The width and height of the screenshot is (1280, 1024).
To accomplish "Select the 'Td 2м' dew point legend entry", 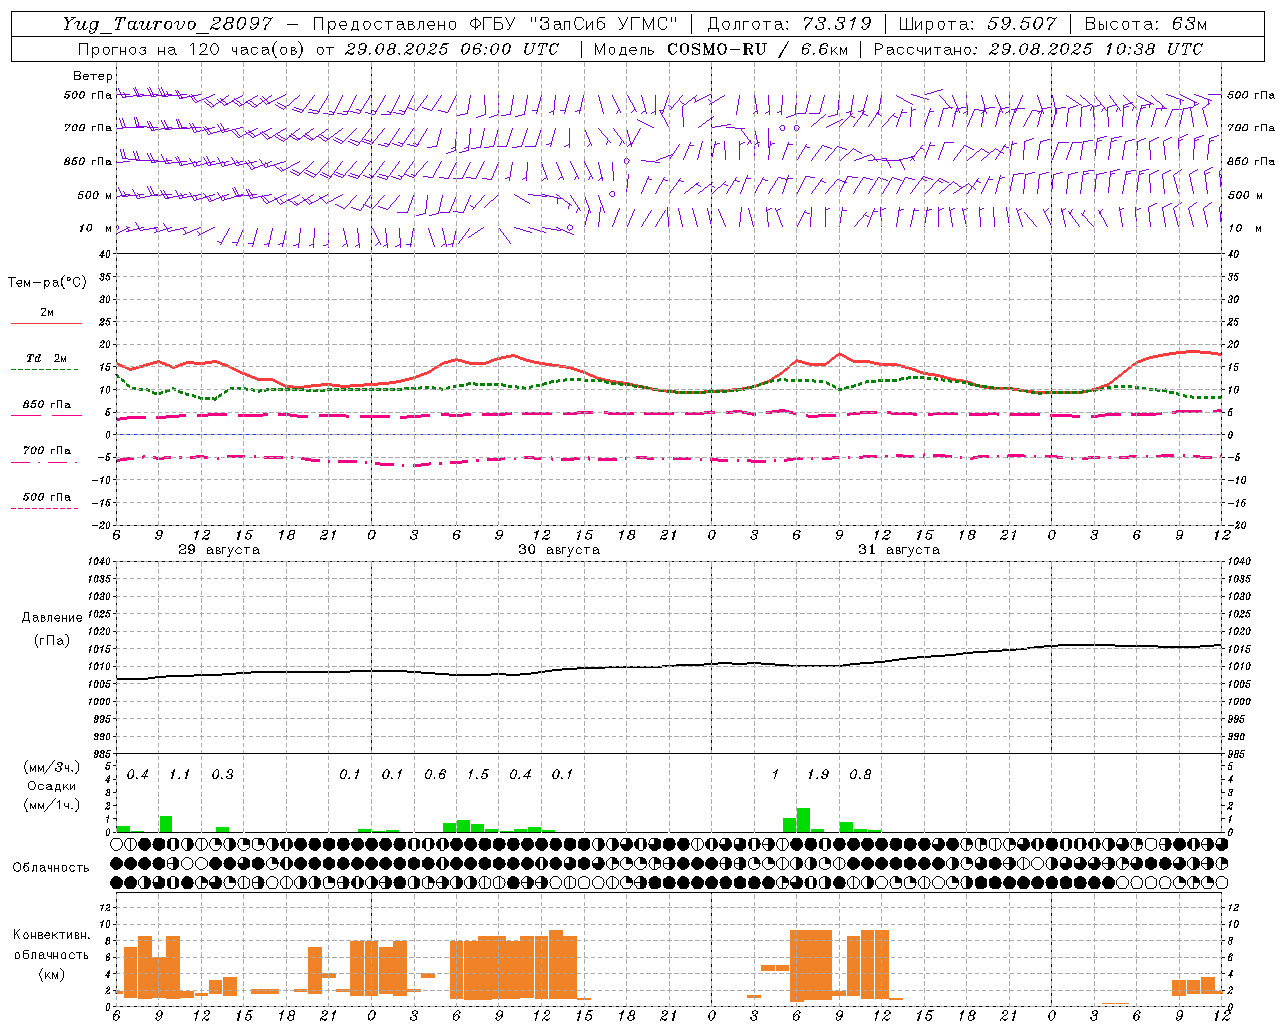I will pyautogui.click(x=46, y=358).
